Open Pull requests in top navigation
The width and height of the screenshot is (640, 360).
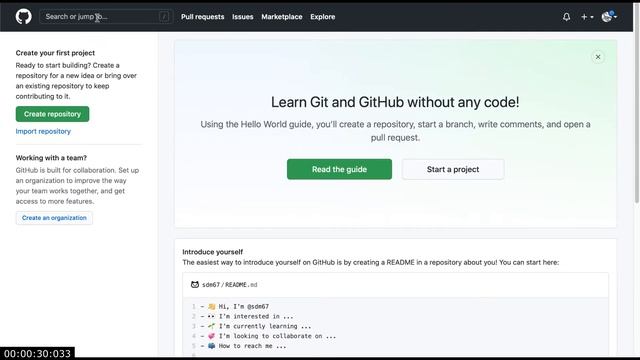202,17
